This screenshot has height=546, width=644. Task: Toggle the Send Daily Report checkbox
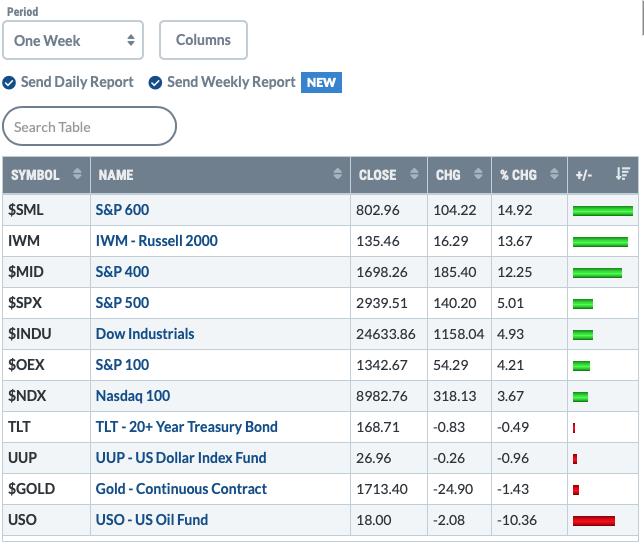(x=9, y=83)
